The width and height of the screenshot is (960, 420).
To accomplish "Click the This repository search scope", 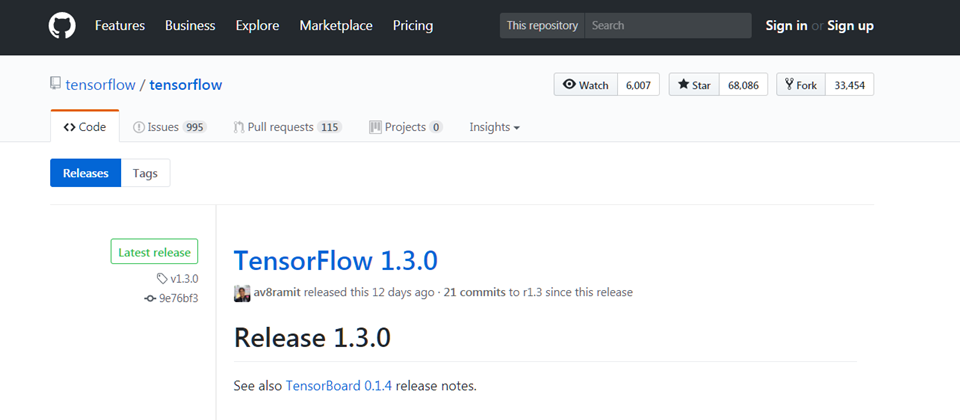I will tap(542, 26).
